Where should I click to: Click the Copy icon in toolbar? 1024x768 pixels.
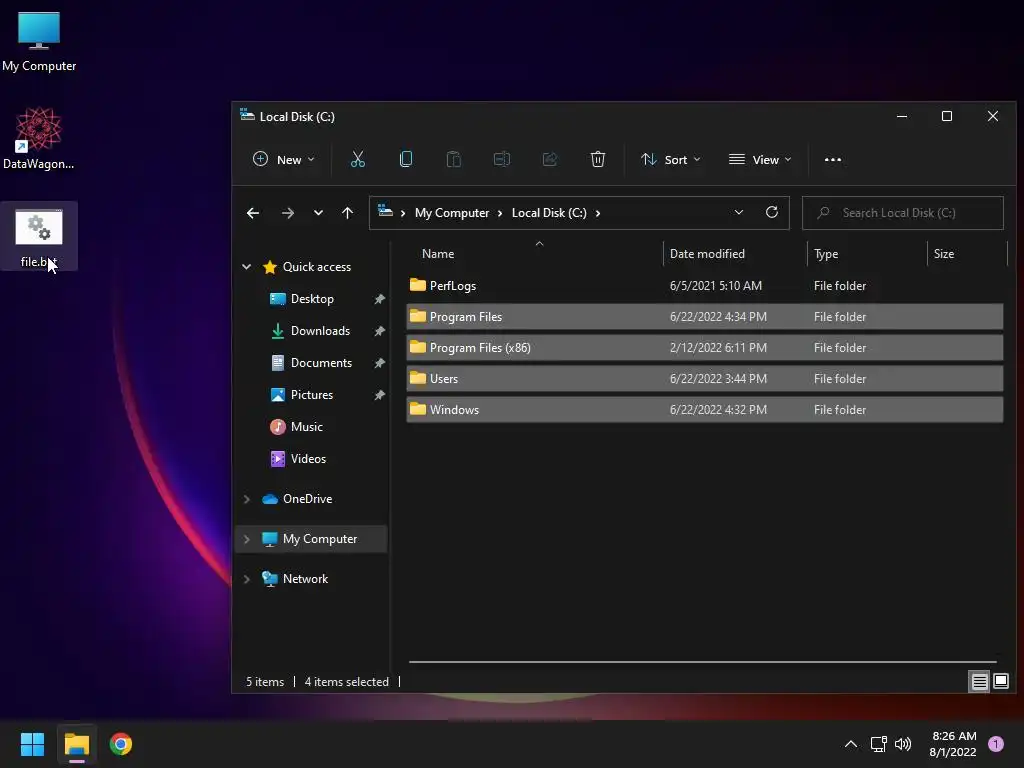[x=406, y=159]
